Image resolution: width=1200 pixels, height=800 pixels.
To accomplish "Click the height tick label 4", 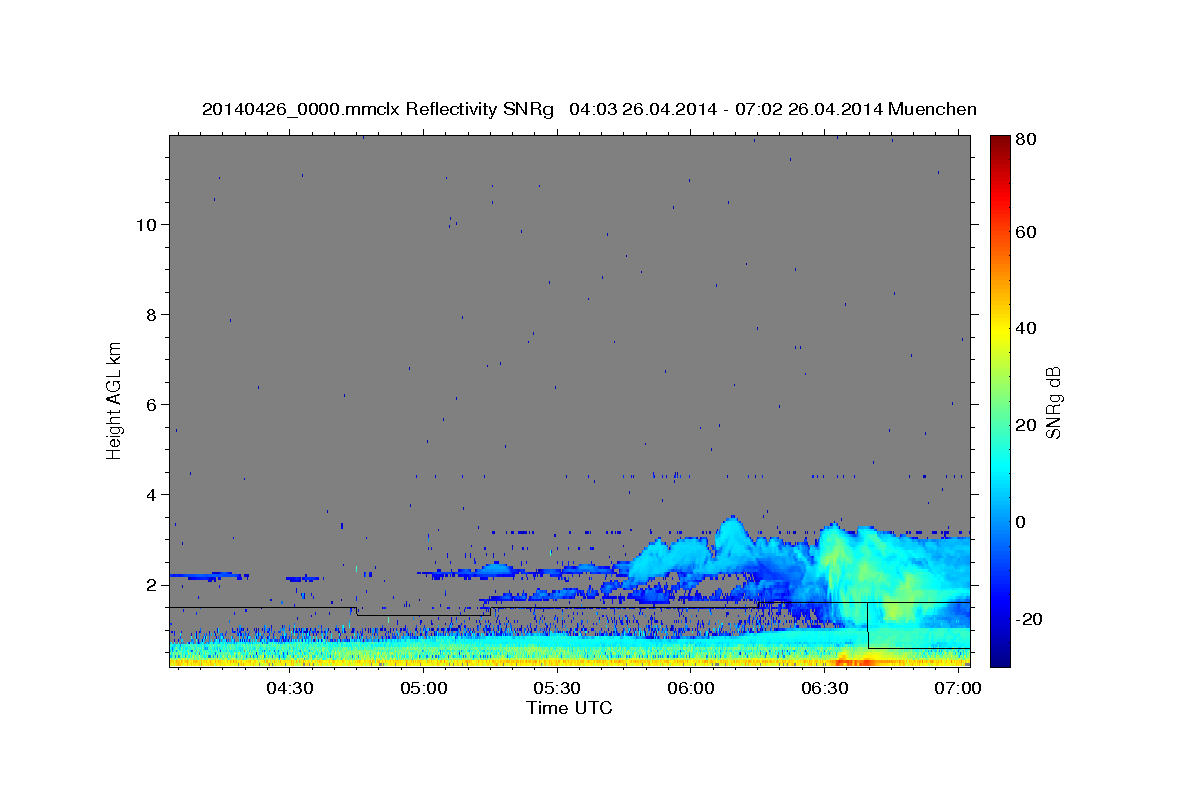I will tap(152, 495).
